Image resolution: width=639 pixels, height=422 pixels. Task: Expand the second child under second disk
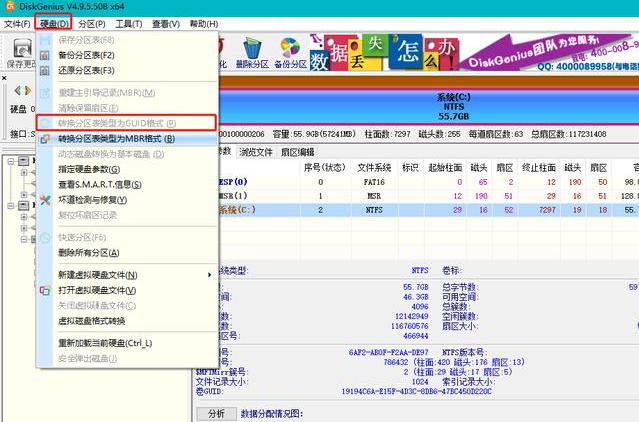click(x=24, y=228)
